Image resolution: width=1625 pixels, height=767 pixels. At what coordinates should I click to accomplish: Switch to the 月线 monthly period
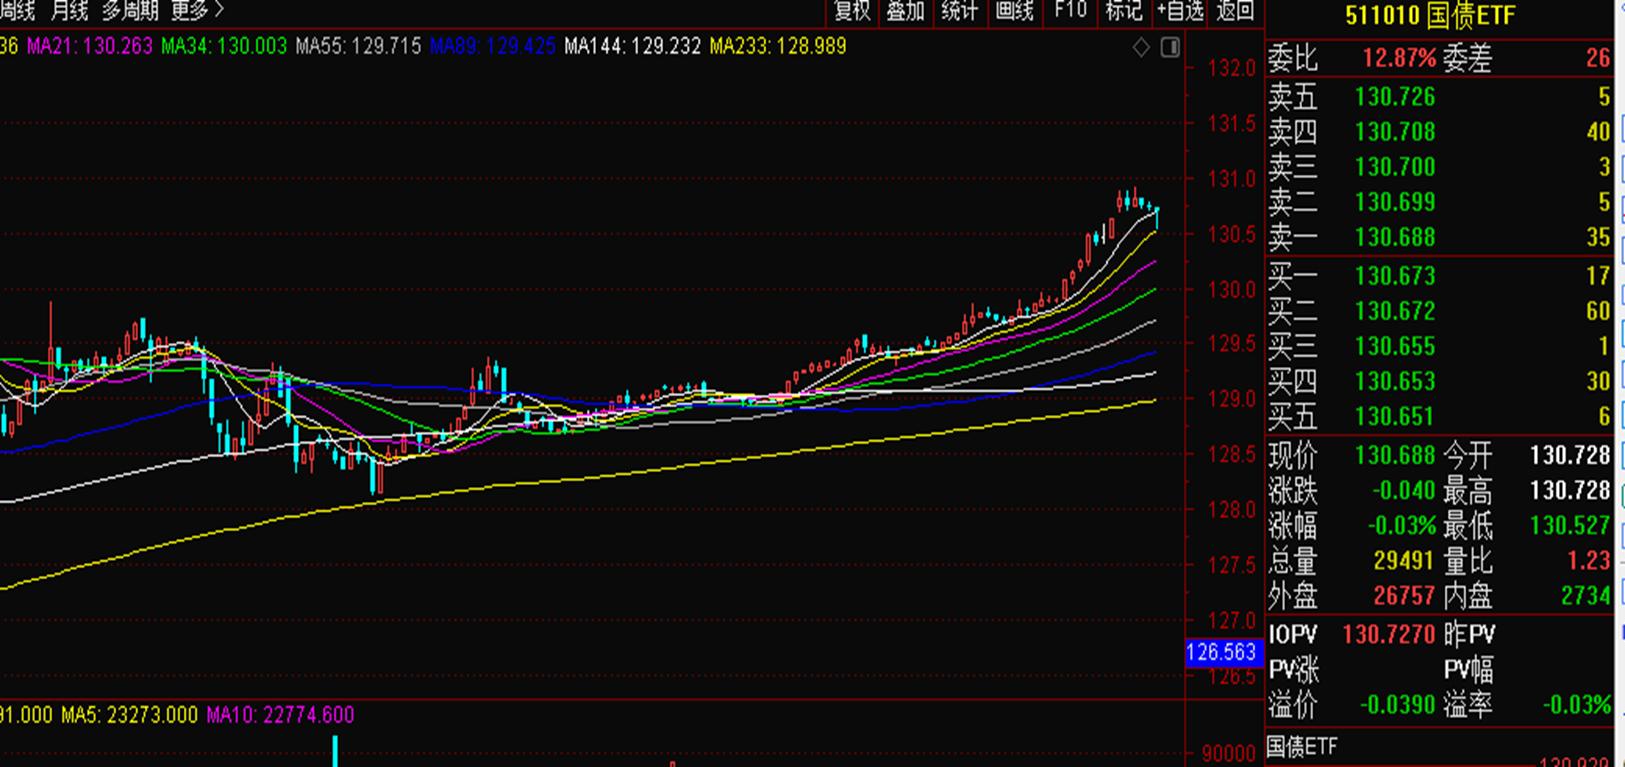[x=70, y=11]
